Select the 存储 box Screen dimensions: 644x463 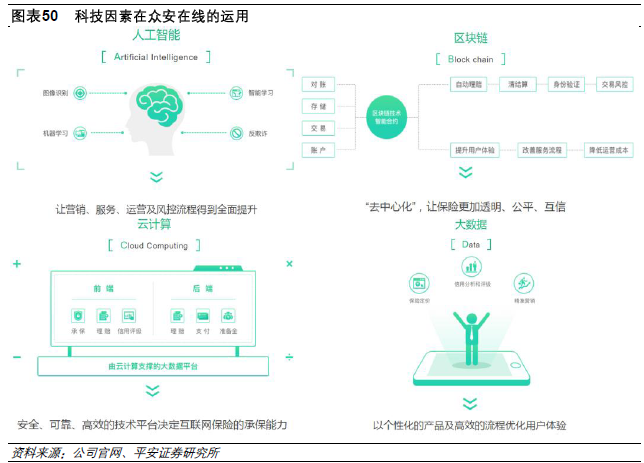pos(318,106)
